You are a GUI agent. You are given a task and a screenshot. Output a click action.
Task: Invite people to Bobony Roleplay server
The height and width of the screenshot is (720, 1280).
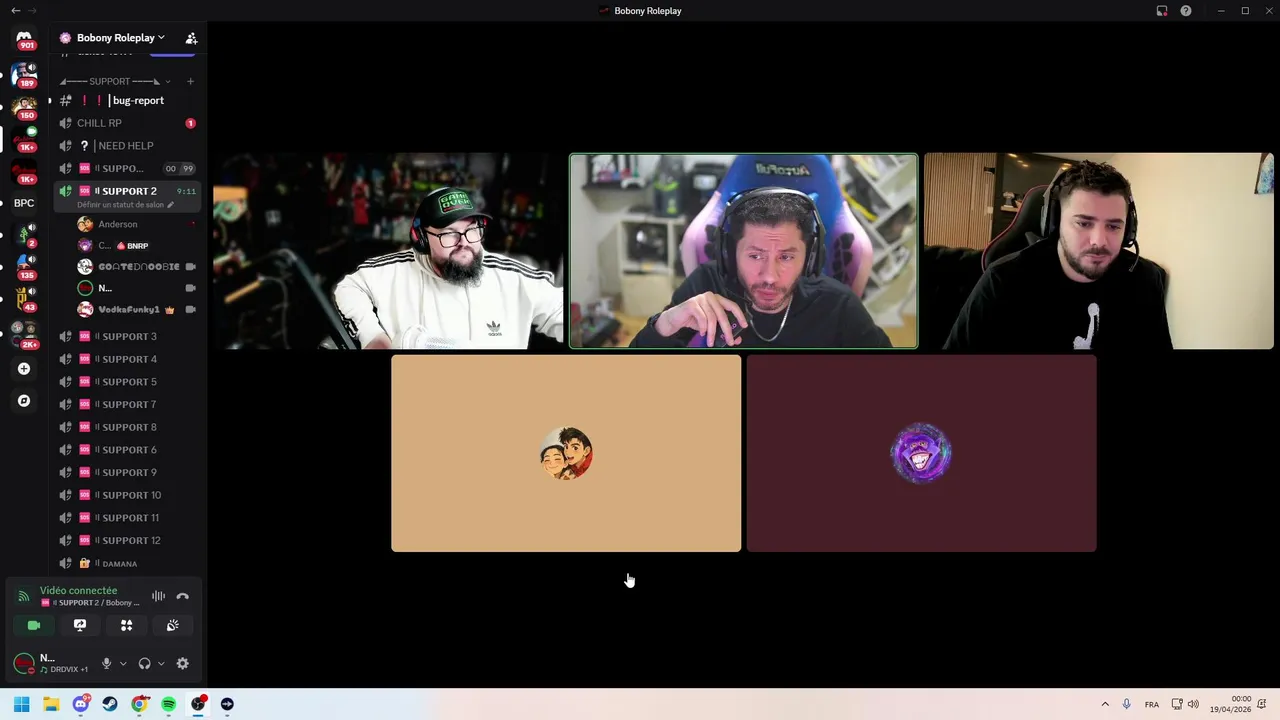(x=191, y=38)
